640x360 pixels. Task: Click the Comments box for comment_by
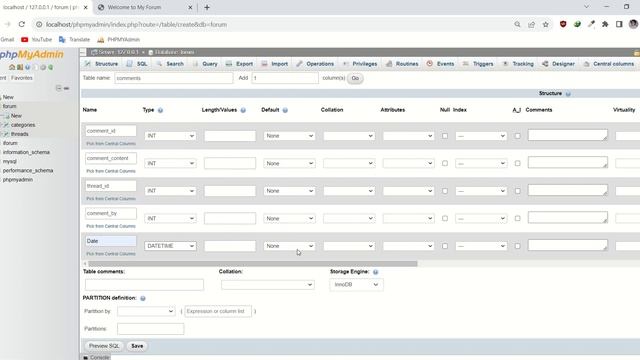click(568, 218)
